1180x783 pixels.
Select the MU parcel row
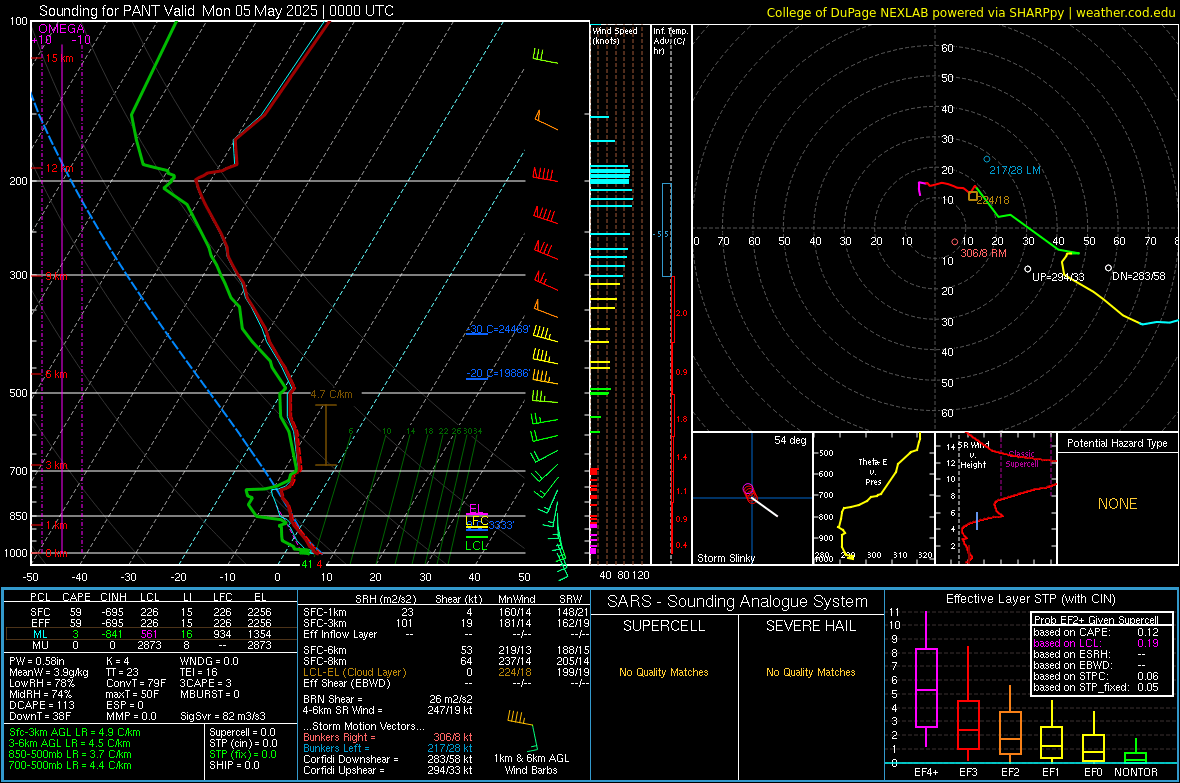(x=151, y=645)
